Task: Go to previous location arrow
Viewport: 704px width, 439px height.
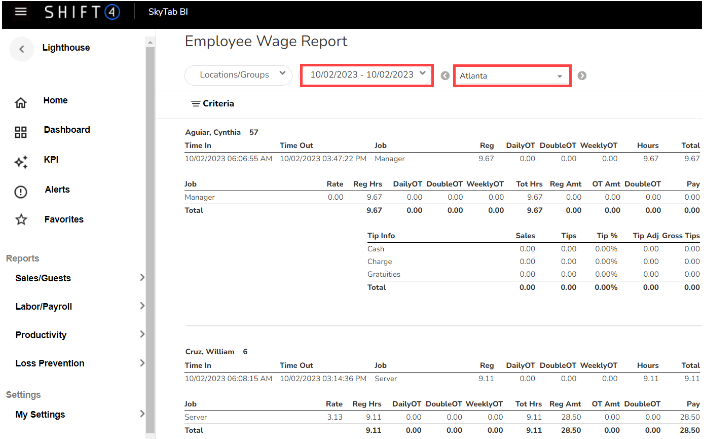Action: point(445,75)
